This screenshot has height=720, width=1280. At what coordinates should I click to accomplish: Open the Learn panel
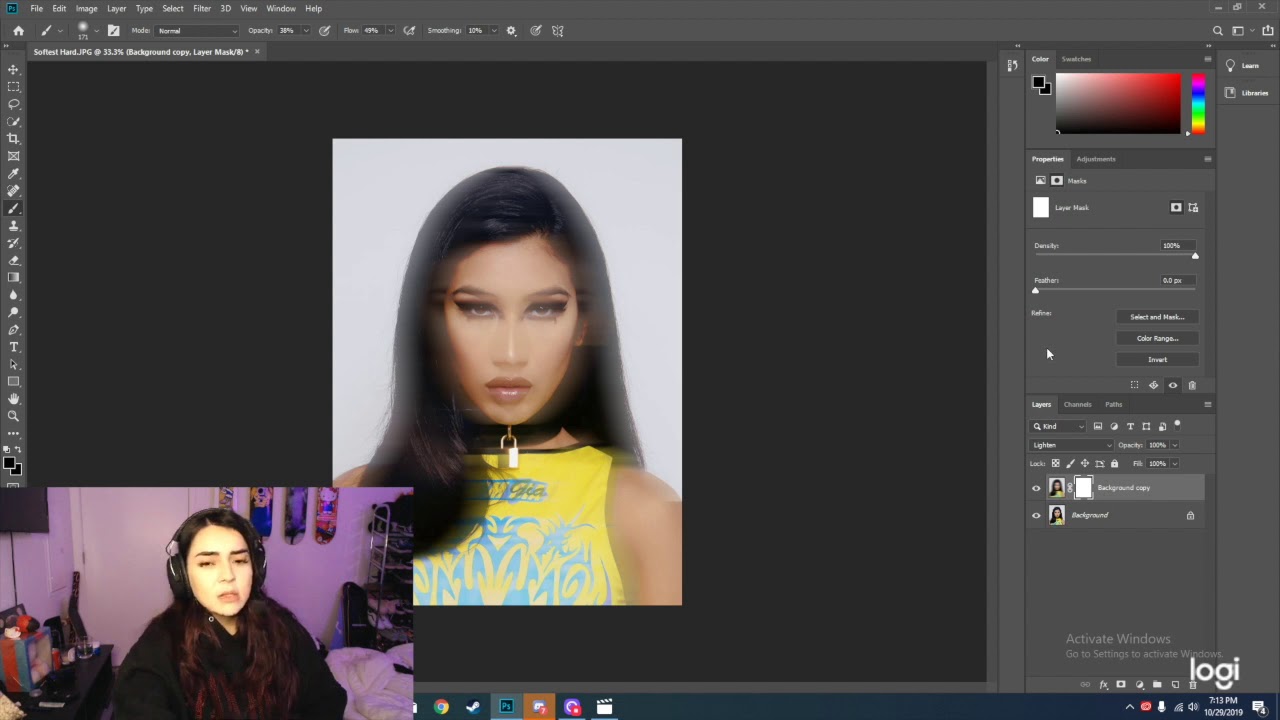[1243, 66]
